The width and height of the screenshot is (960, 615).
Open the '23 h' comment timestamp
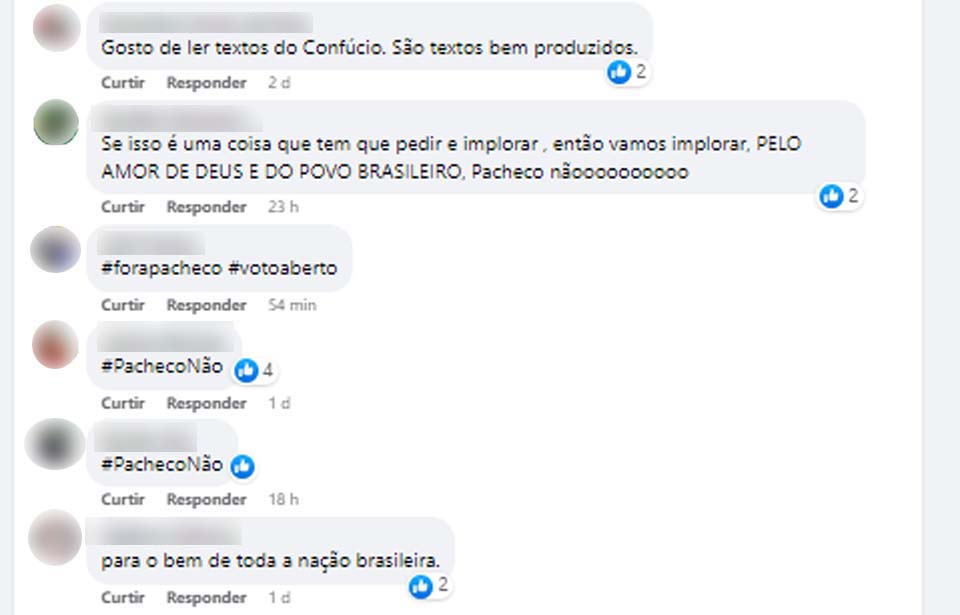point(283,207)
